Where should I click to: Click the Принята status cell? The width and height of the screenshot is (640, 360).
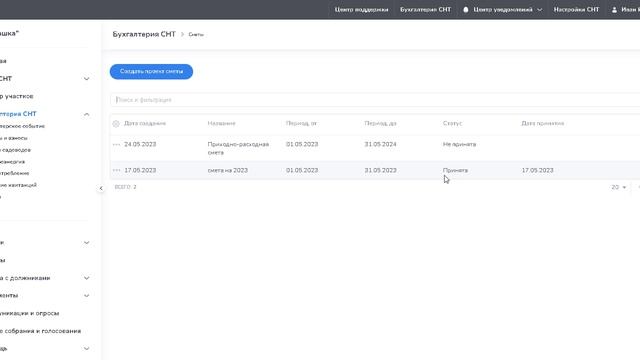(456, 170)
